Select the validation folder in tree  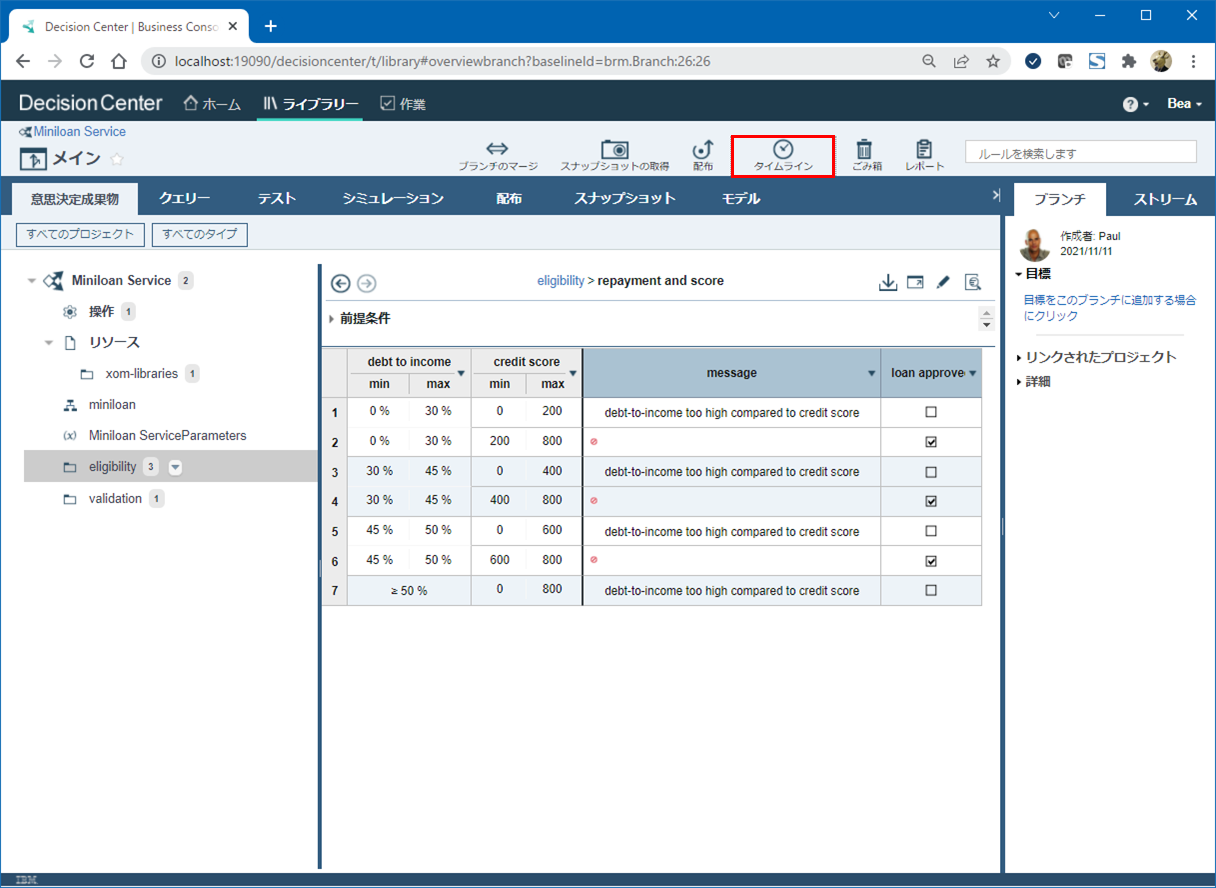(x=115, y=498)
